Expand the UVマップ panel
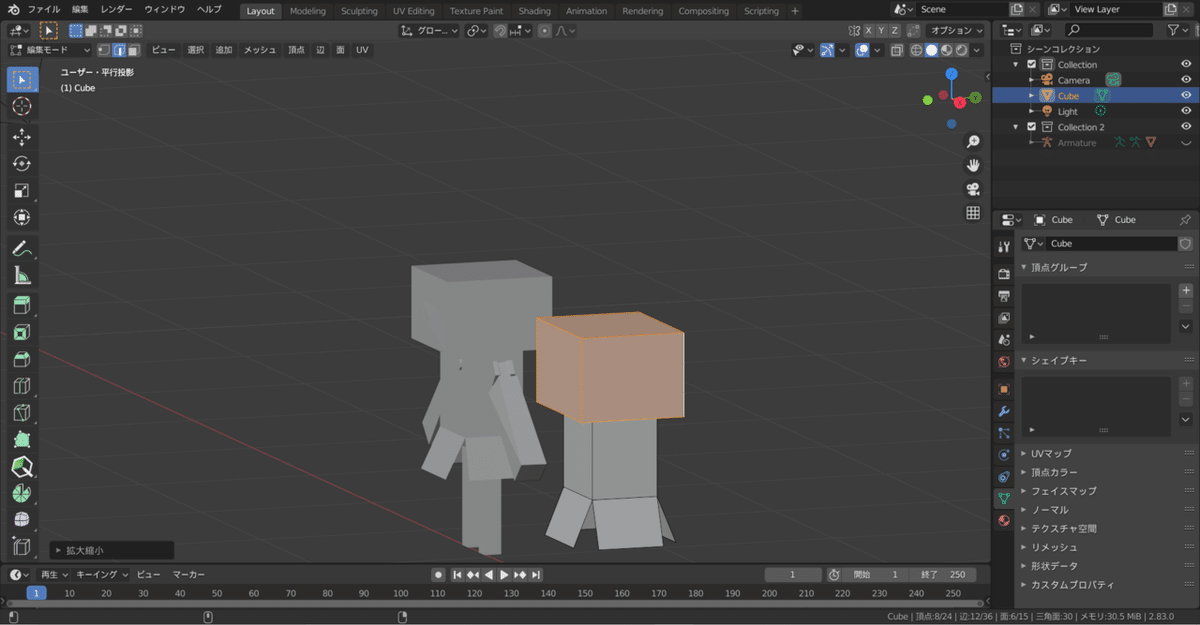This screenshot has width=1200, height=625. tap(1024, 453)
